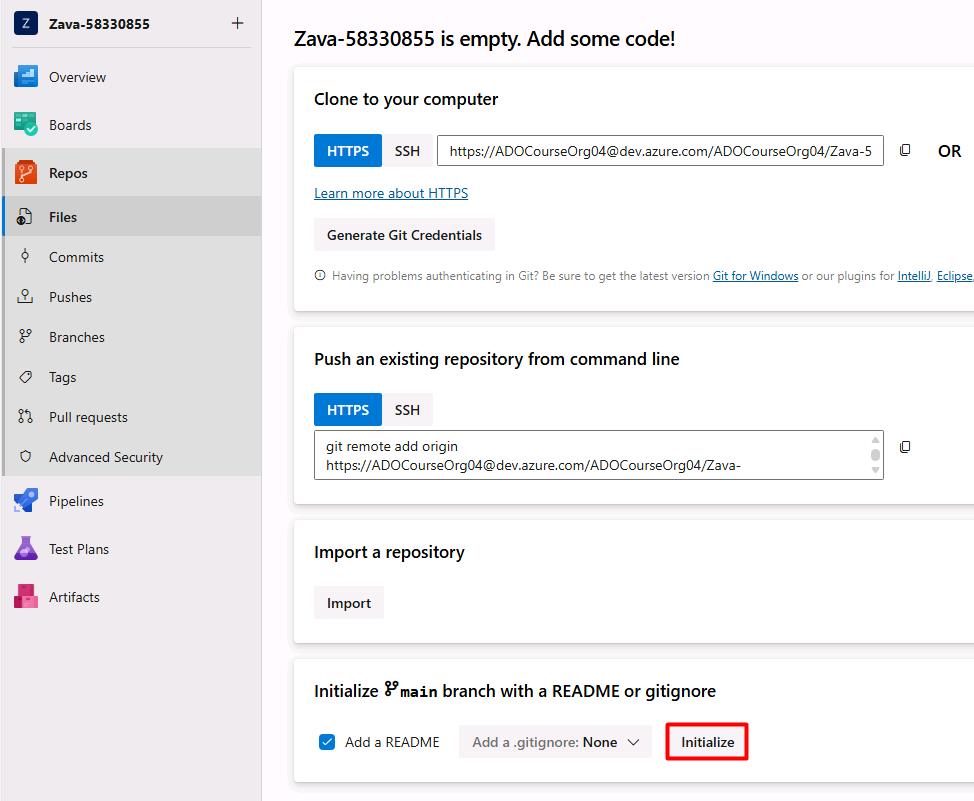Open the Add a .gitignore dropdown
This screenshot has height=801, width=974.
click(x=555, y=742)
